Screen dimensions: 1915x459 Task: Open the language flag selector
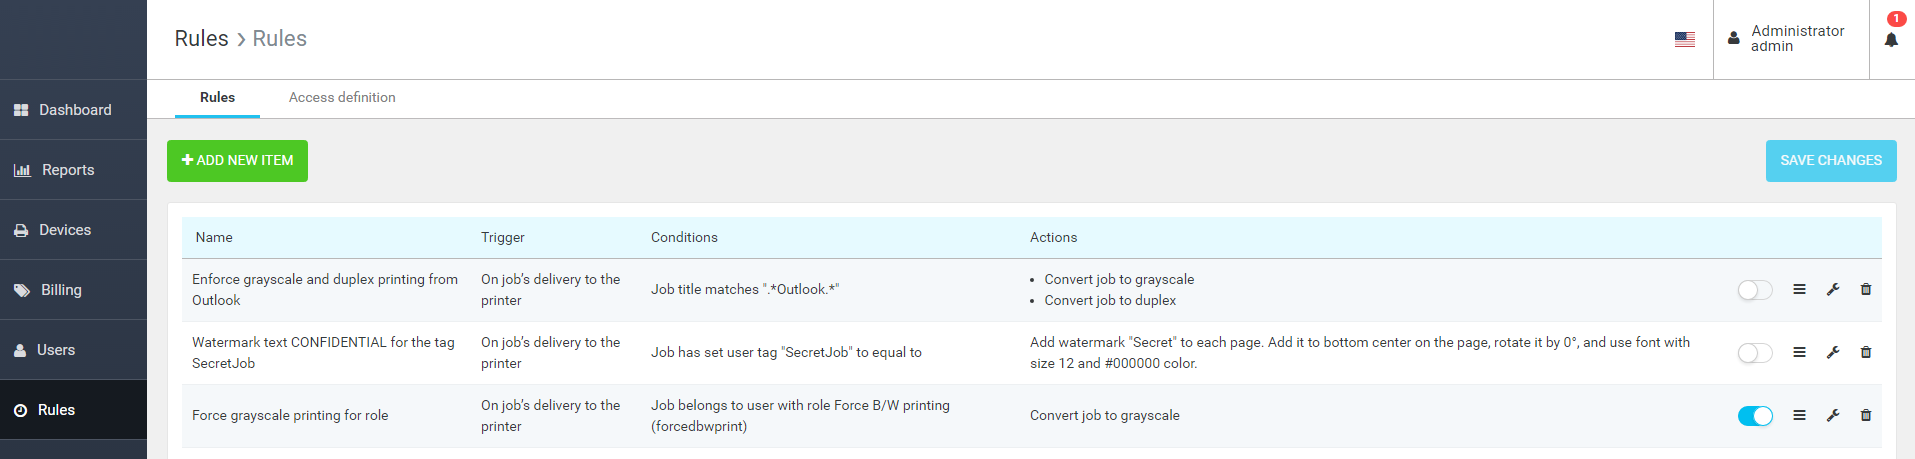(1685, 39)
